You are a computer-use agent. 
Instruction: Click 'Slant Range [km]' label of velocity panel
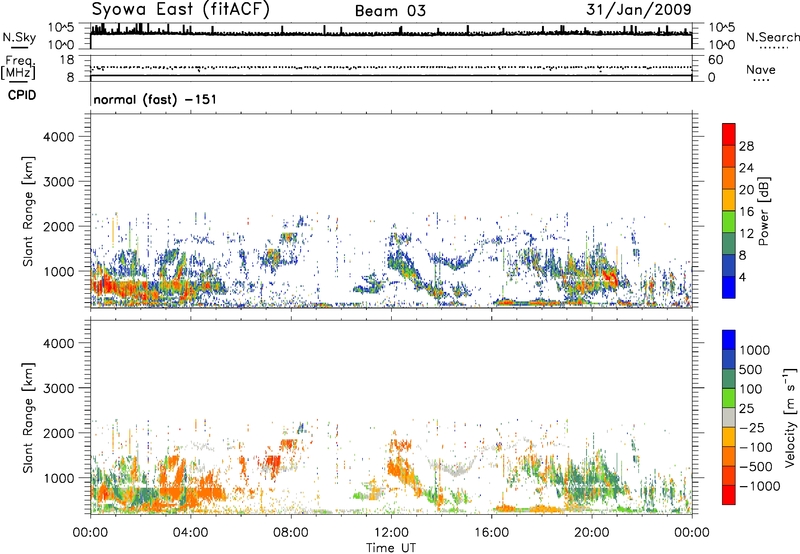[28, 417]
